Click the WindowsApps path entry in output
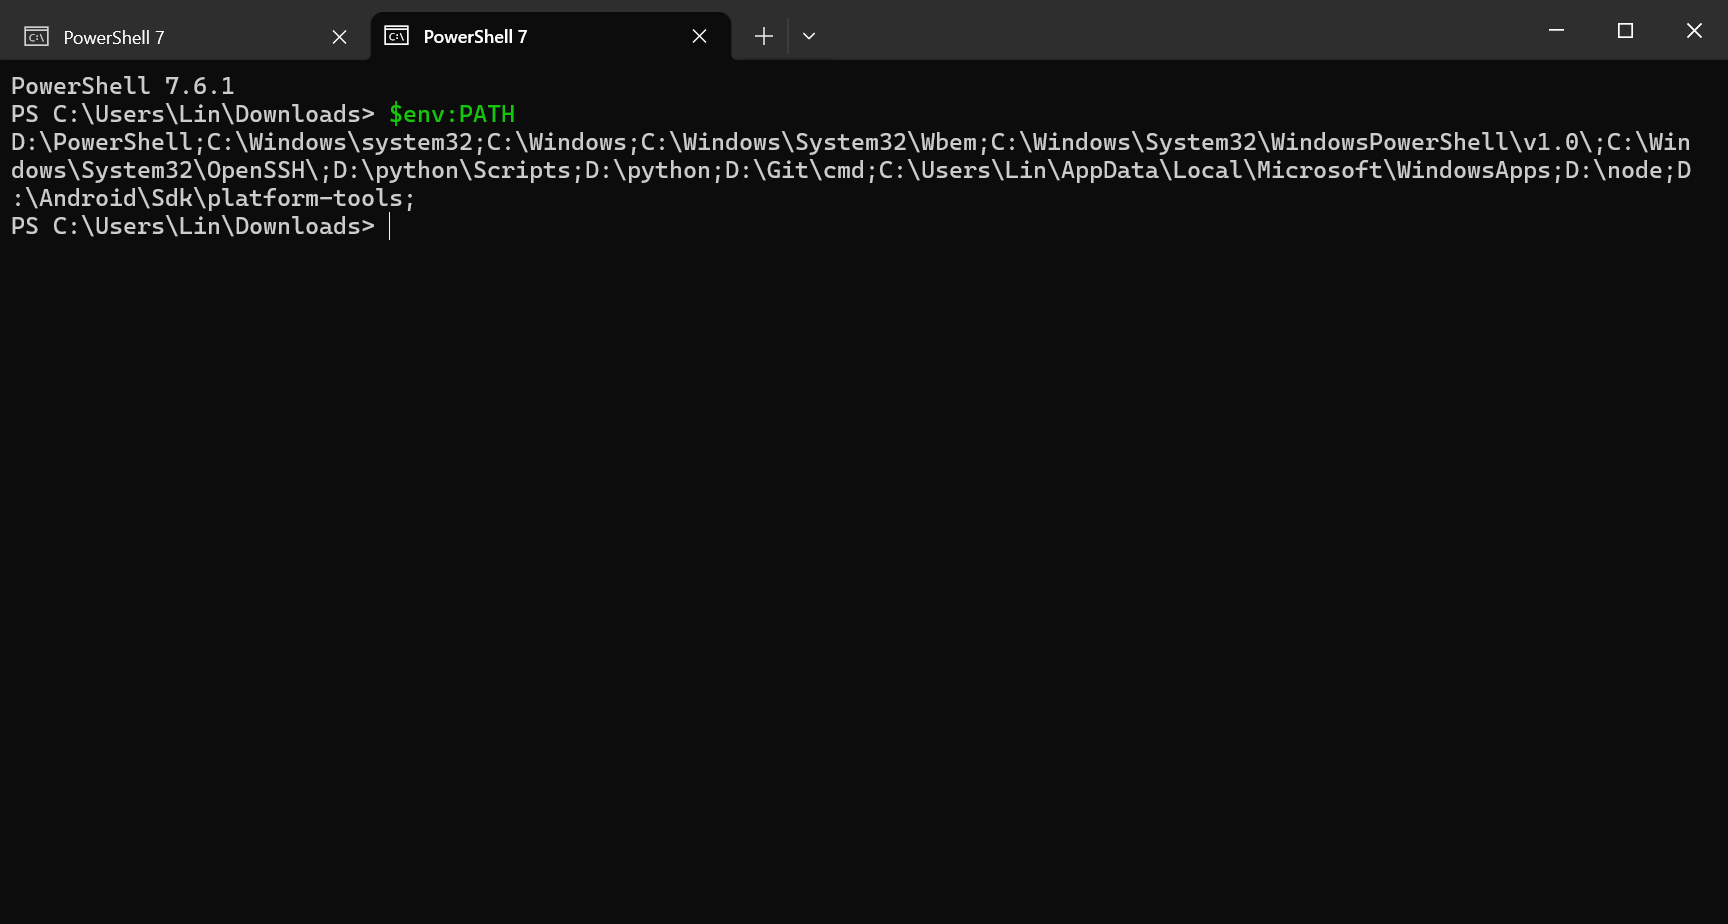Viewport: 1728px width, 924px height. [x=1214, y=170]
